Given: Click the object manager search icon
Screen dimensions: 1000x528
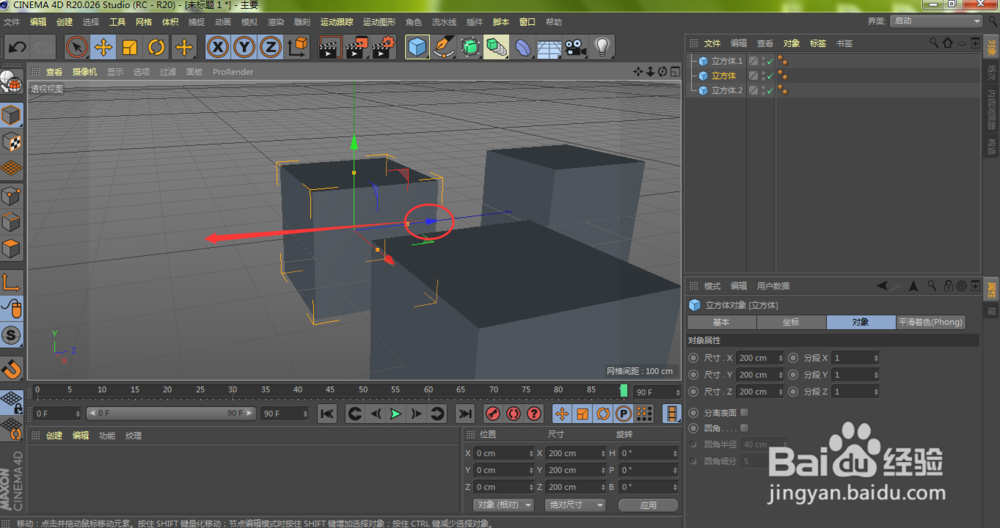Looking at the screenshot, I should click(934, 43).
